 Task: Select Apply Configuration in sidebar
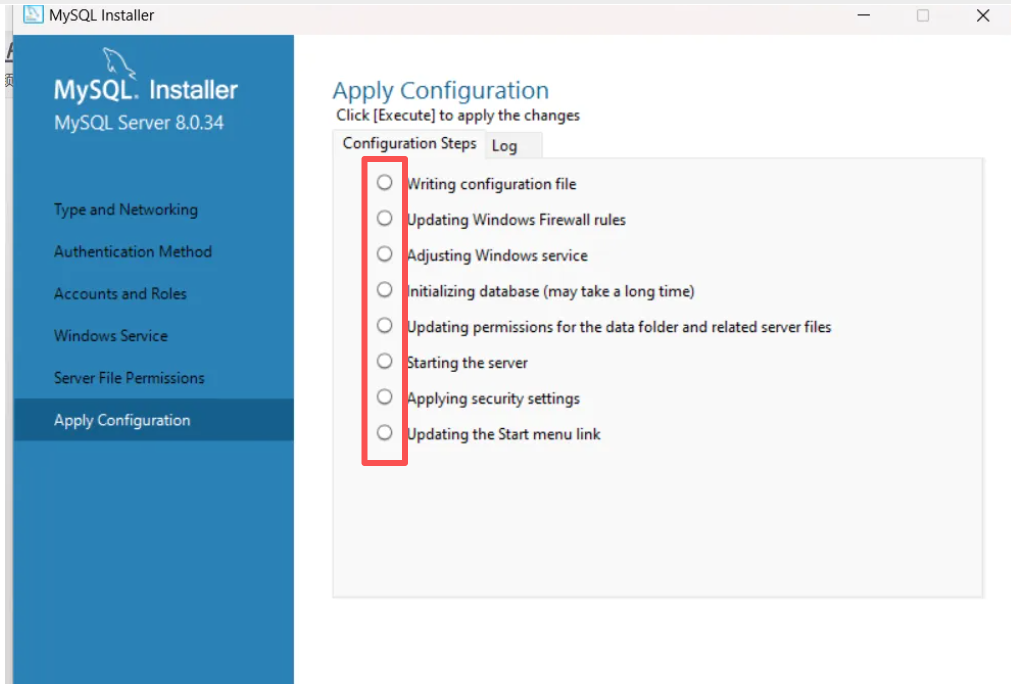(x=153, y=420)
